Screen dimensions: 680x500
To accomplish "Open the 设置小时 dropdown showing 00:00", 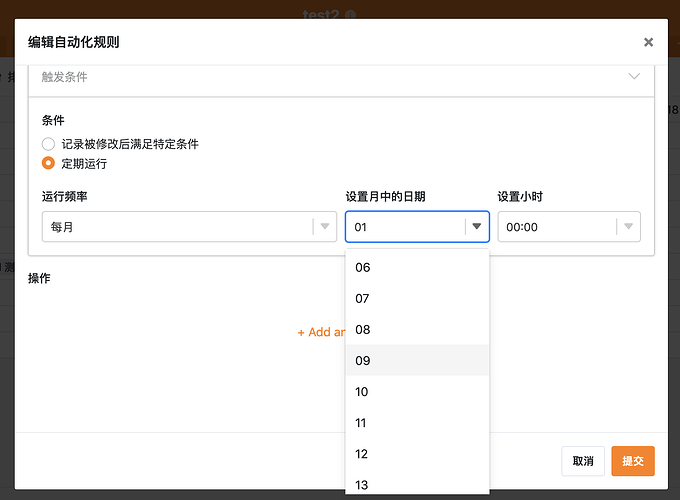I will (569, 226).
